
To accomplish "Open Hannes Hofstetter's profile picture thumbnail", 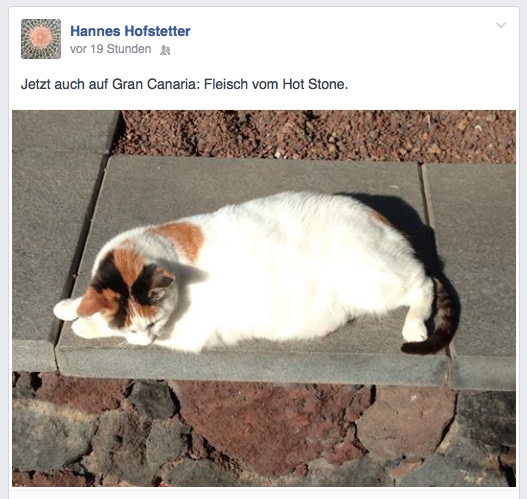I will click(41, 39).
